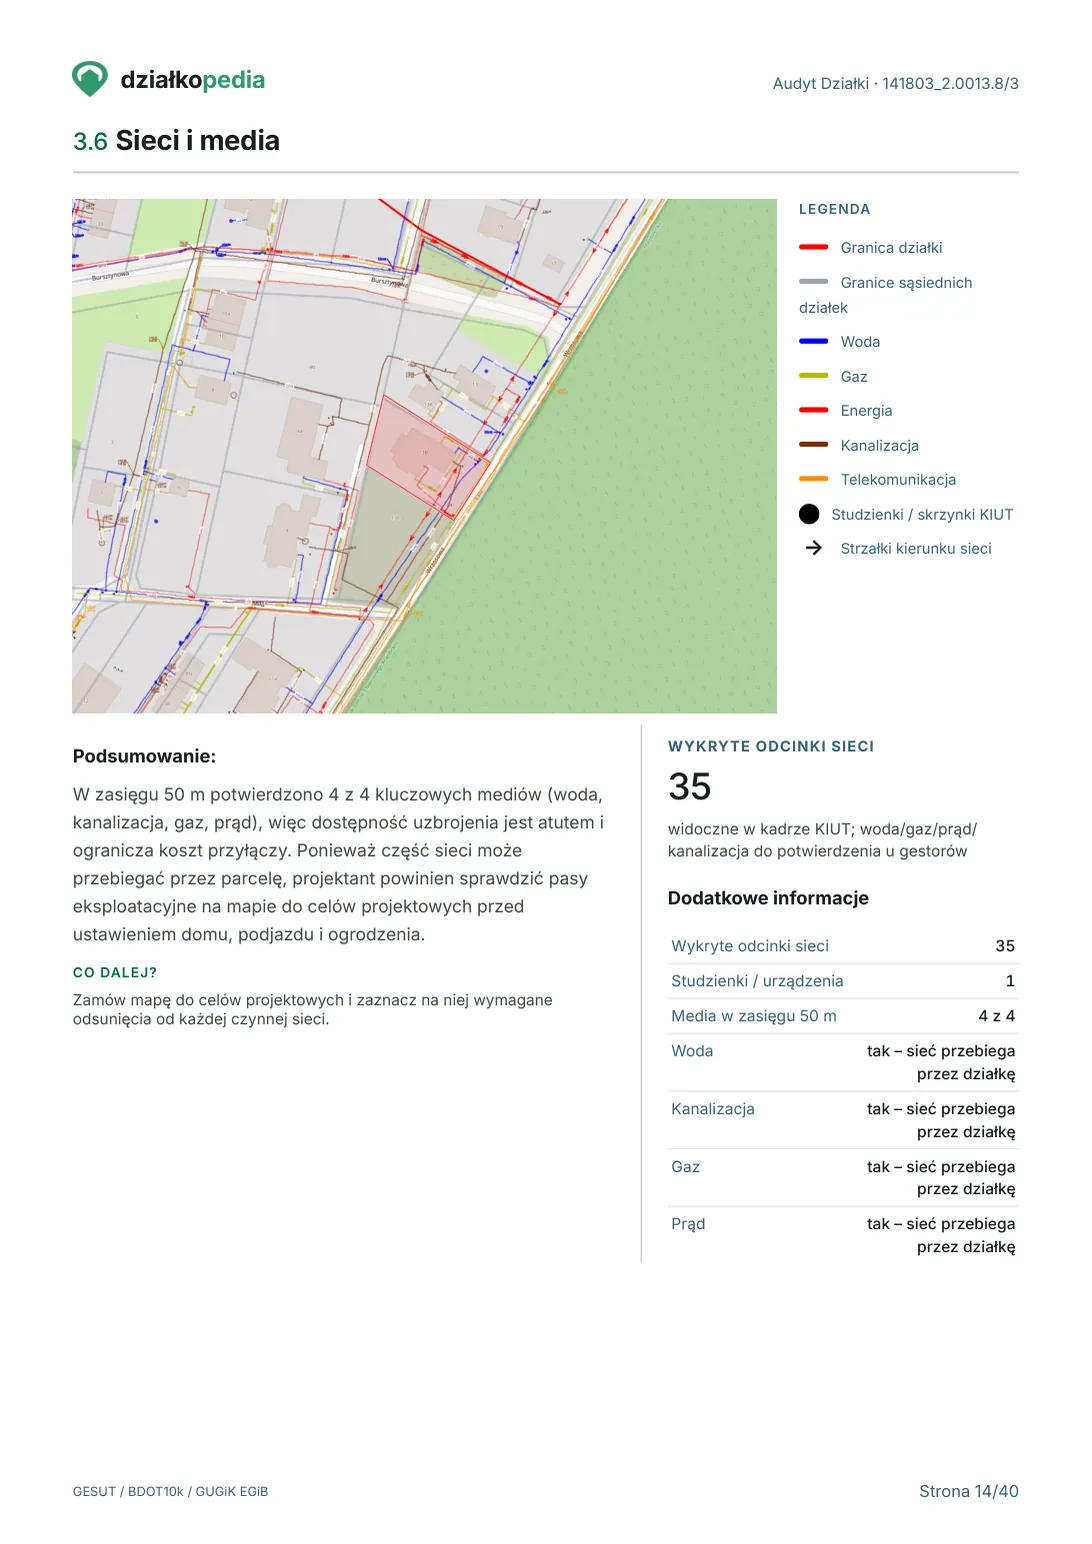Click the orange Telekomunikacja legend swatch

(x=814, y=479)
